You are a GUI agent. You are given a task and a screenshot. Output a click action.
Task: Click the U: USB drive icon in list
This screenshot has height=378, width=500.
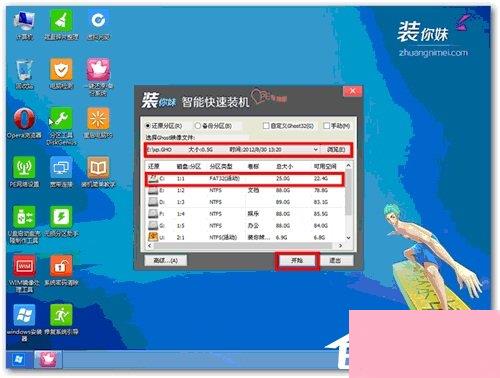click(x=153, y=237)
